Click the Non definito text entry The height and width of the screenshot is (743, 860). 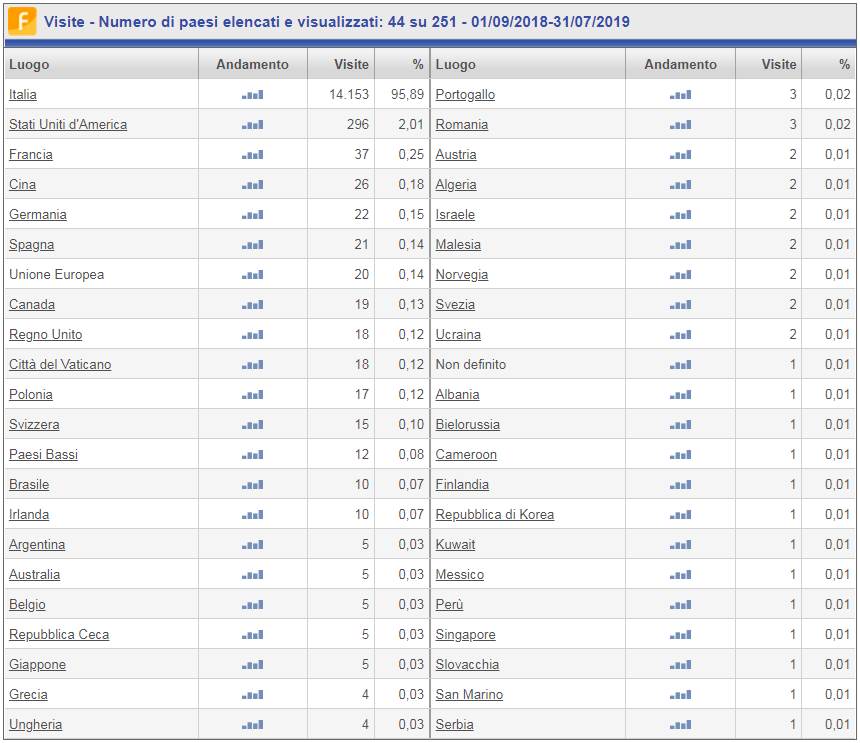471,364
